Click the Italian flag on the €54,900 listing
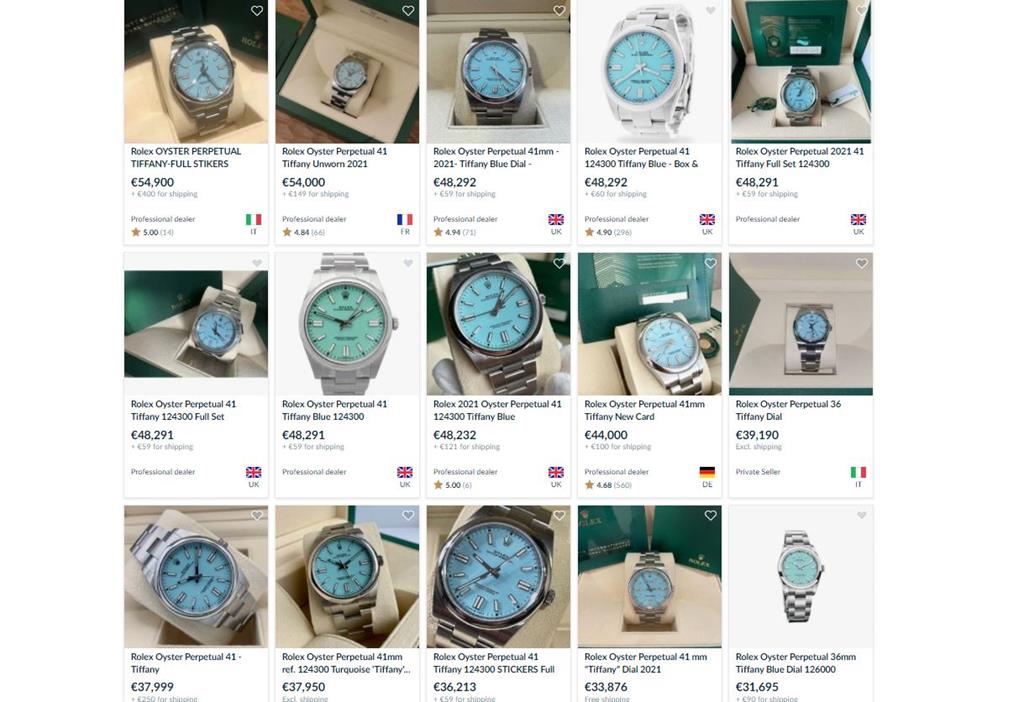This screenshot has width=1024, height=702. tap(253, 219)
